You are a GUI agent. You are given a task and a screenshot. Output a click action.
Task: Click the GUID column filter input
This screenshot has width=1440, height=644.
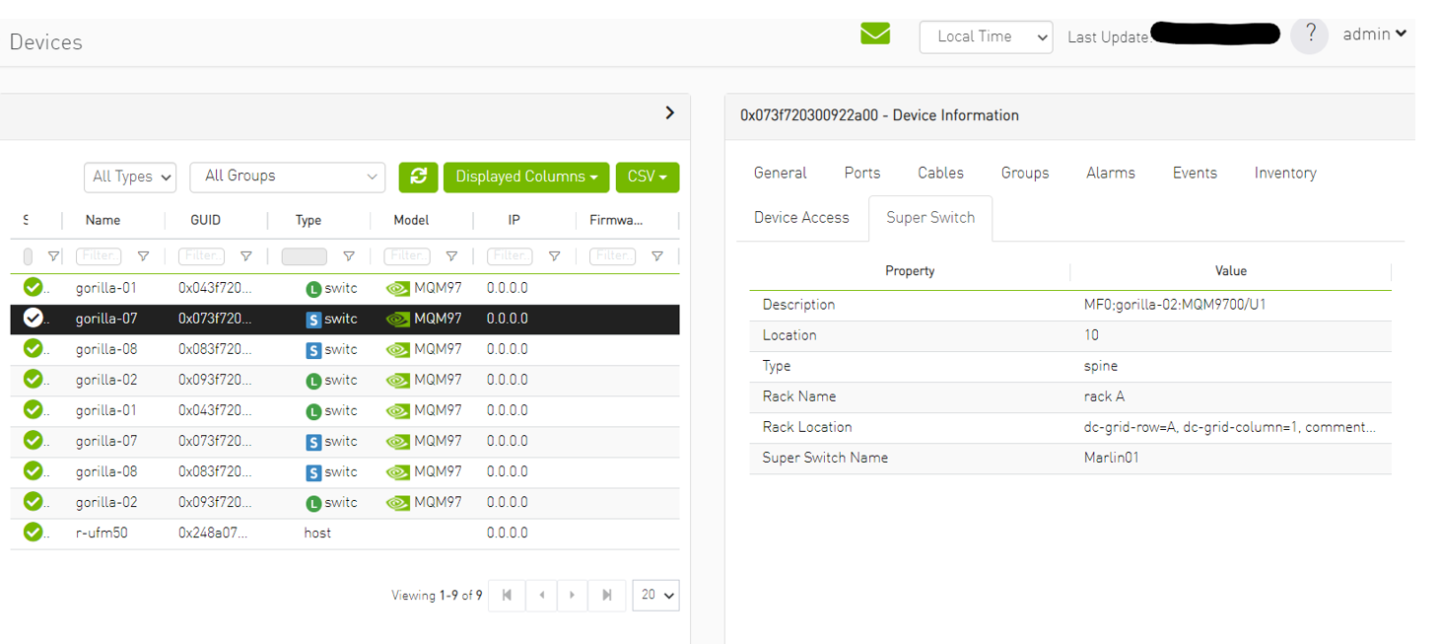click(201, 256)
